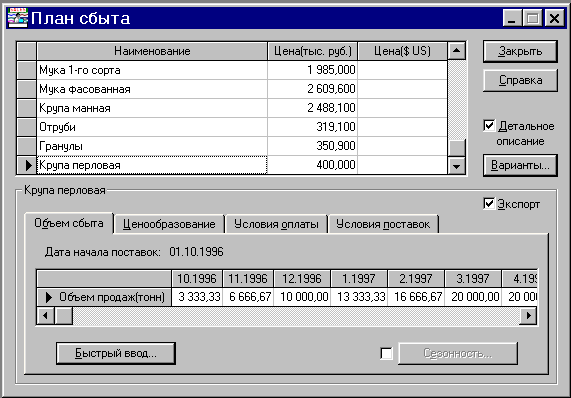Screen dimensions: 571x398
Task: Click the sales table scroll left arrow
Action: click(x=46, y=315)
